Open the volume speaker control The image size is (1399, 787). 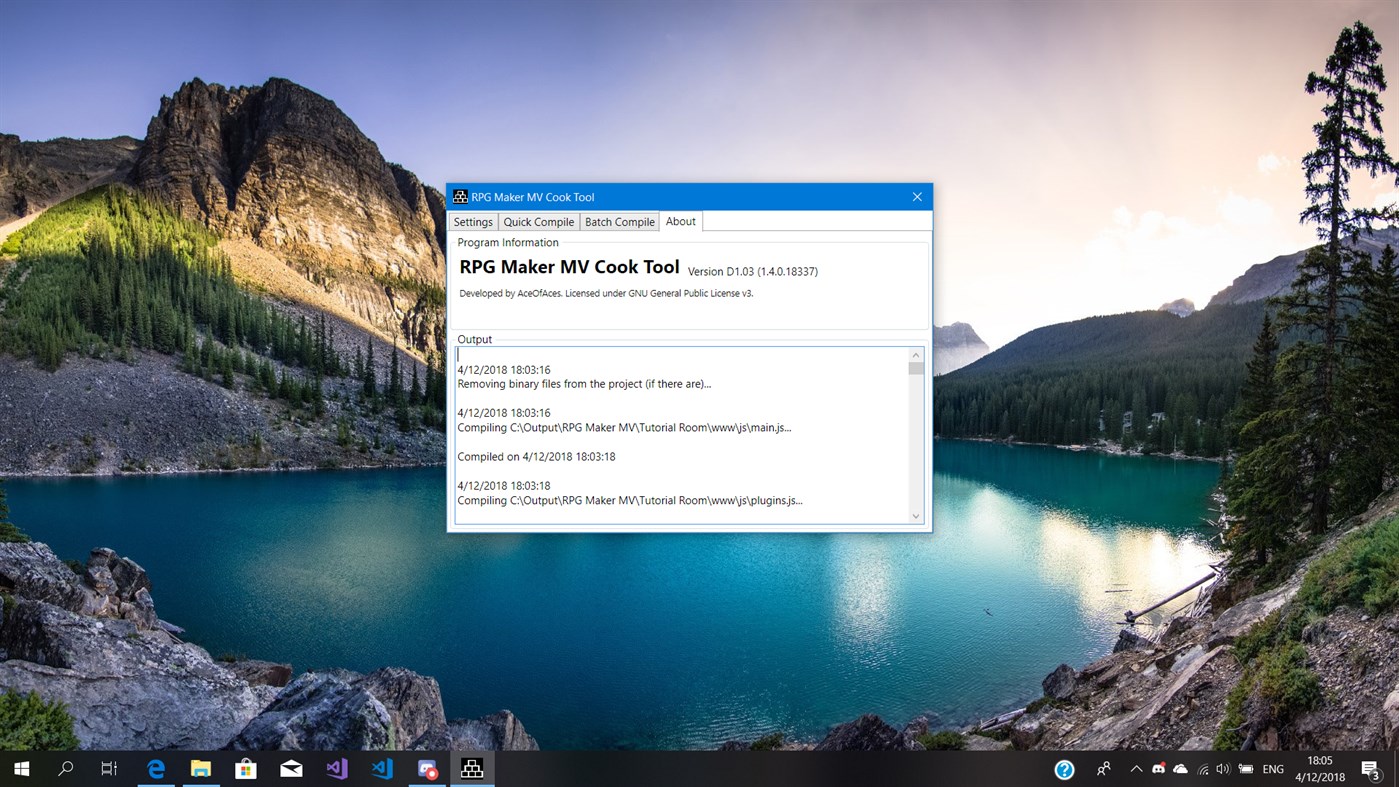[x=1223, y=769]
